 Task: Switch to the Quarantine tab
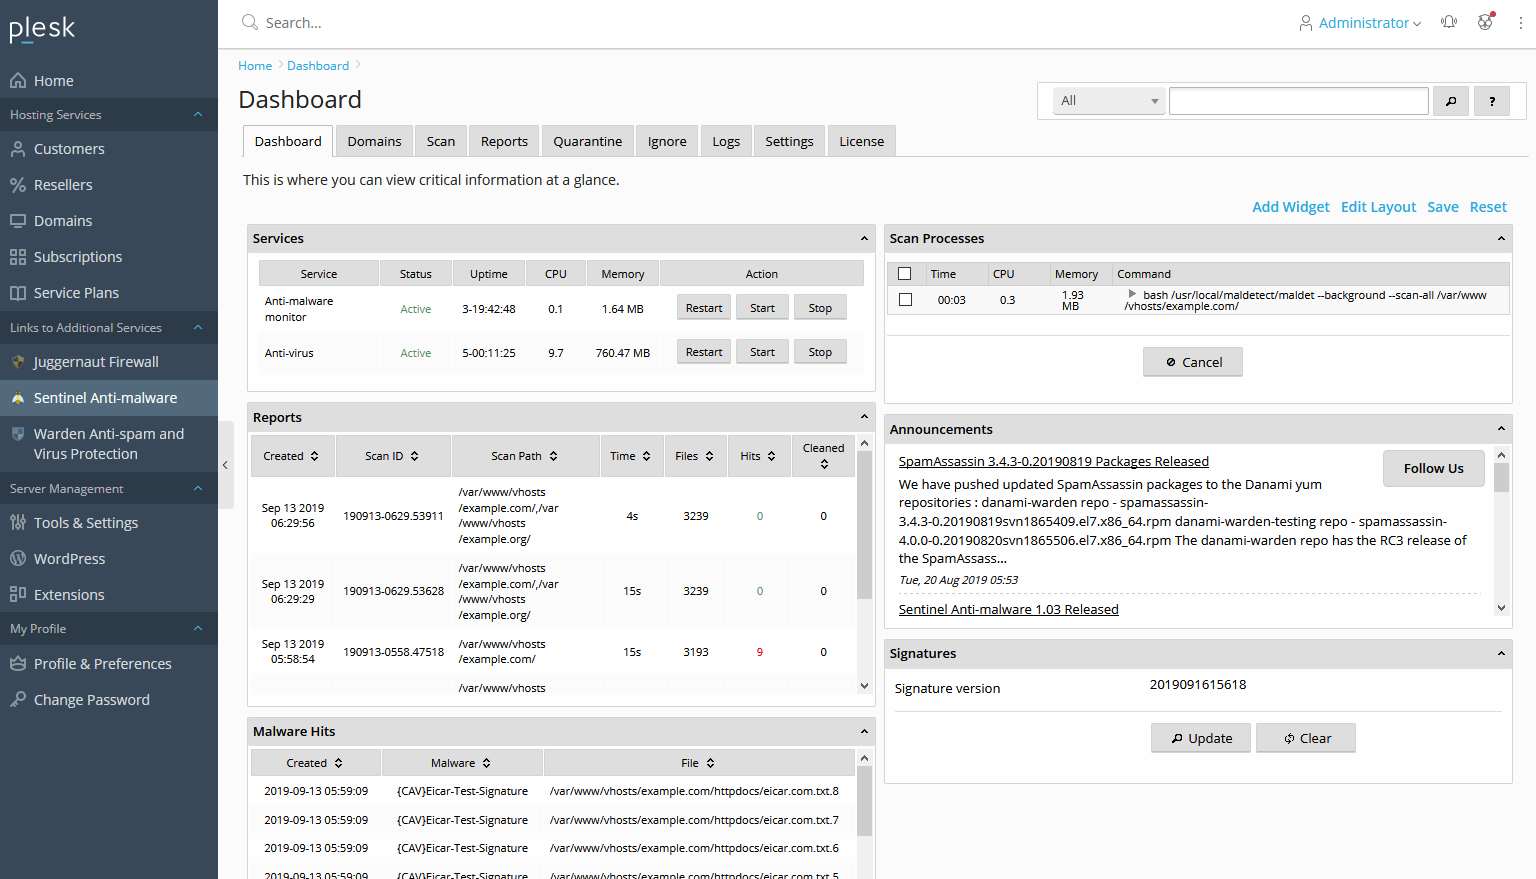588,141
